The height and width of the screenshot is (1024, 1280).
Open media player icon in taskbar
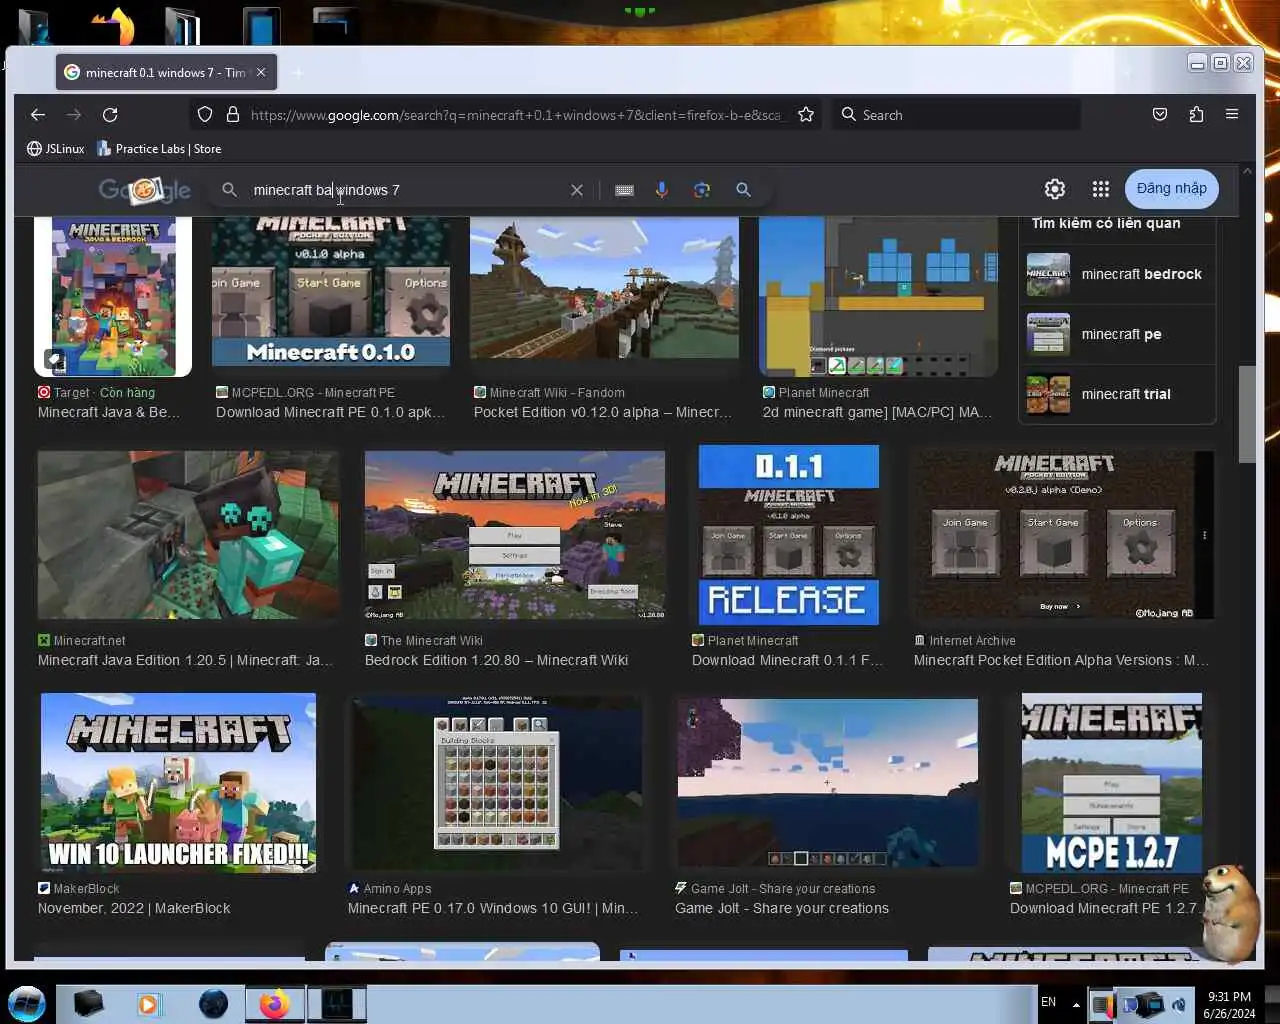click(149, 1004)
